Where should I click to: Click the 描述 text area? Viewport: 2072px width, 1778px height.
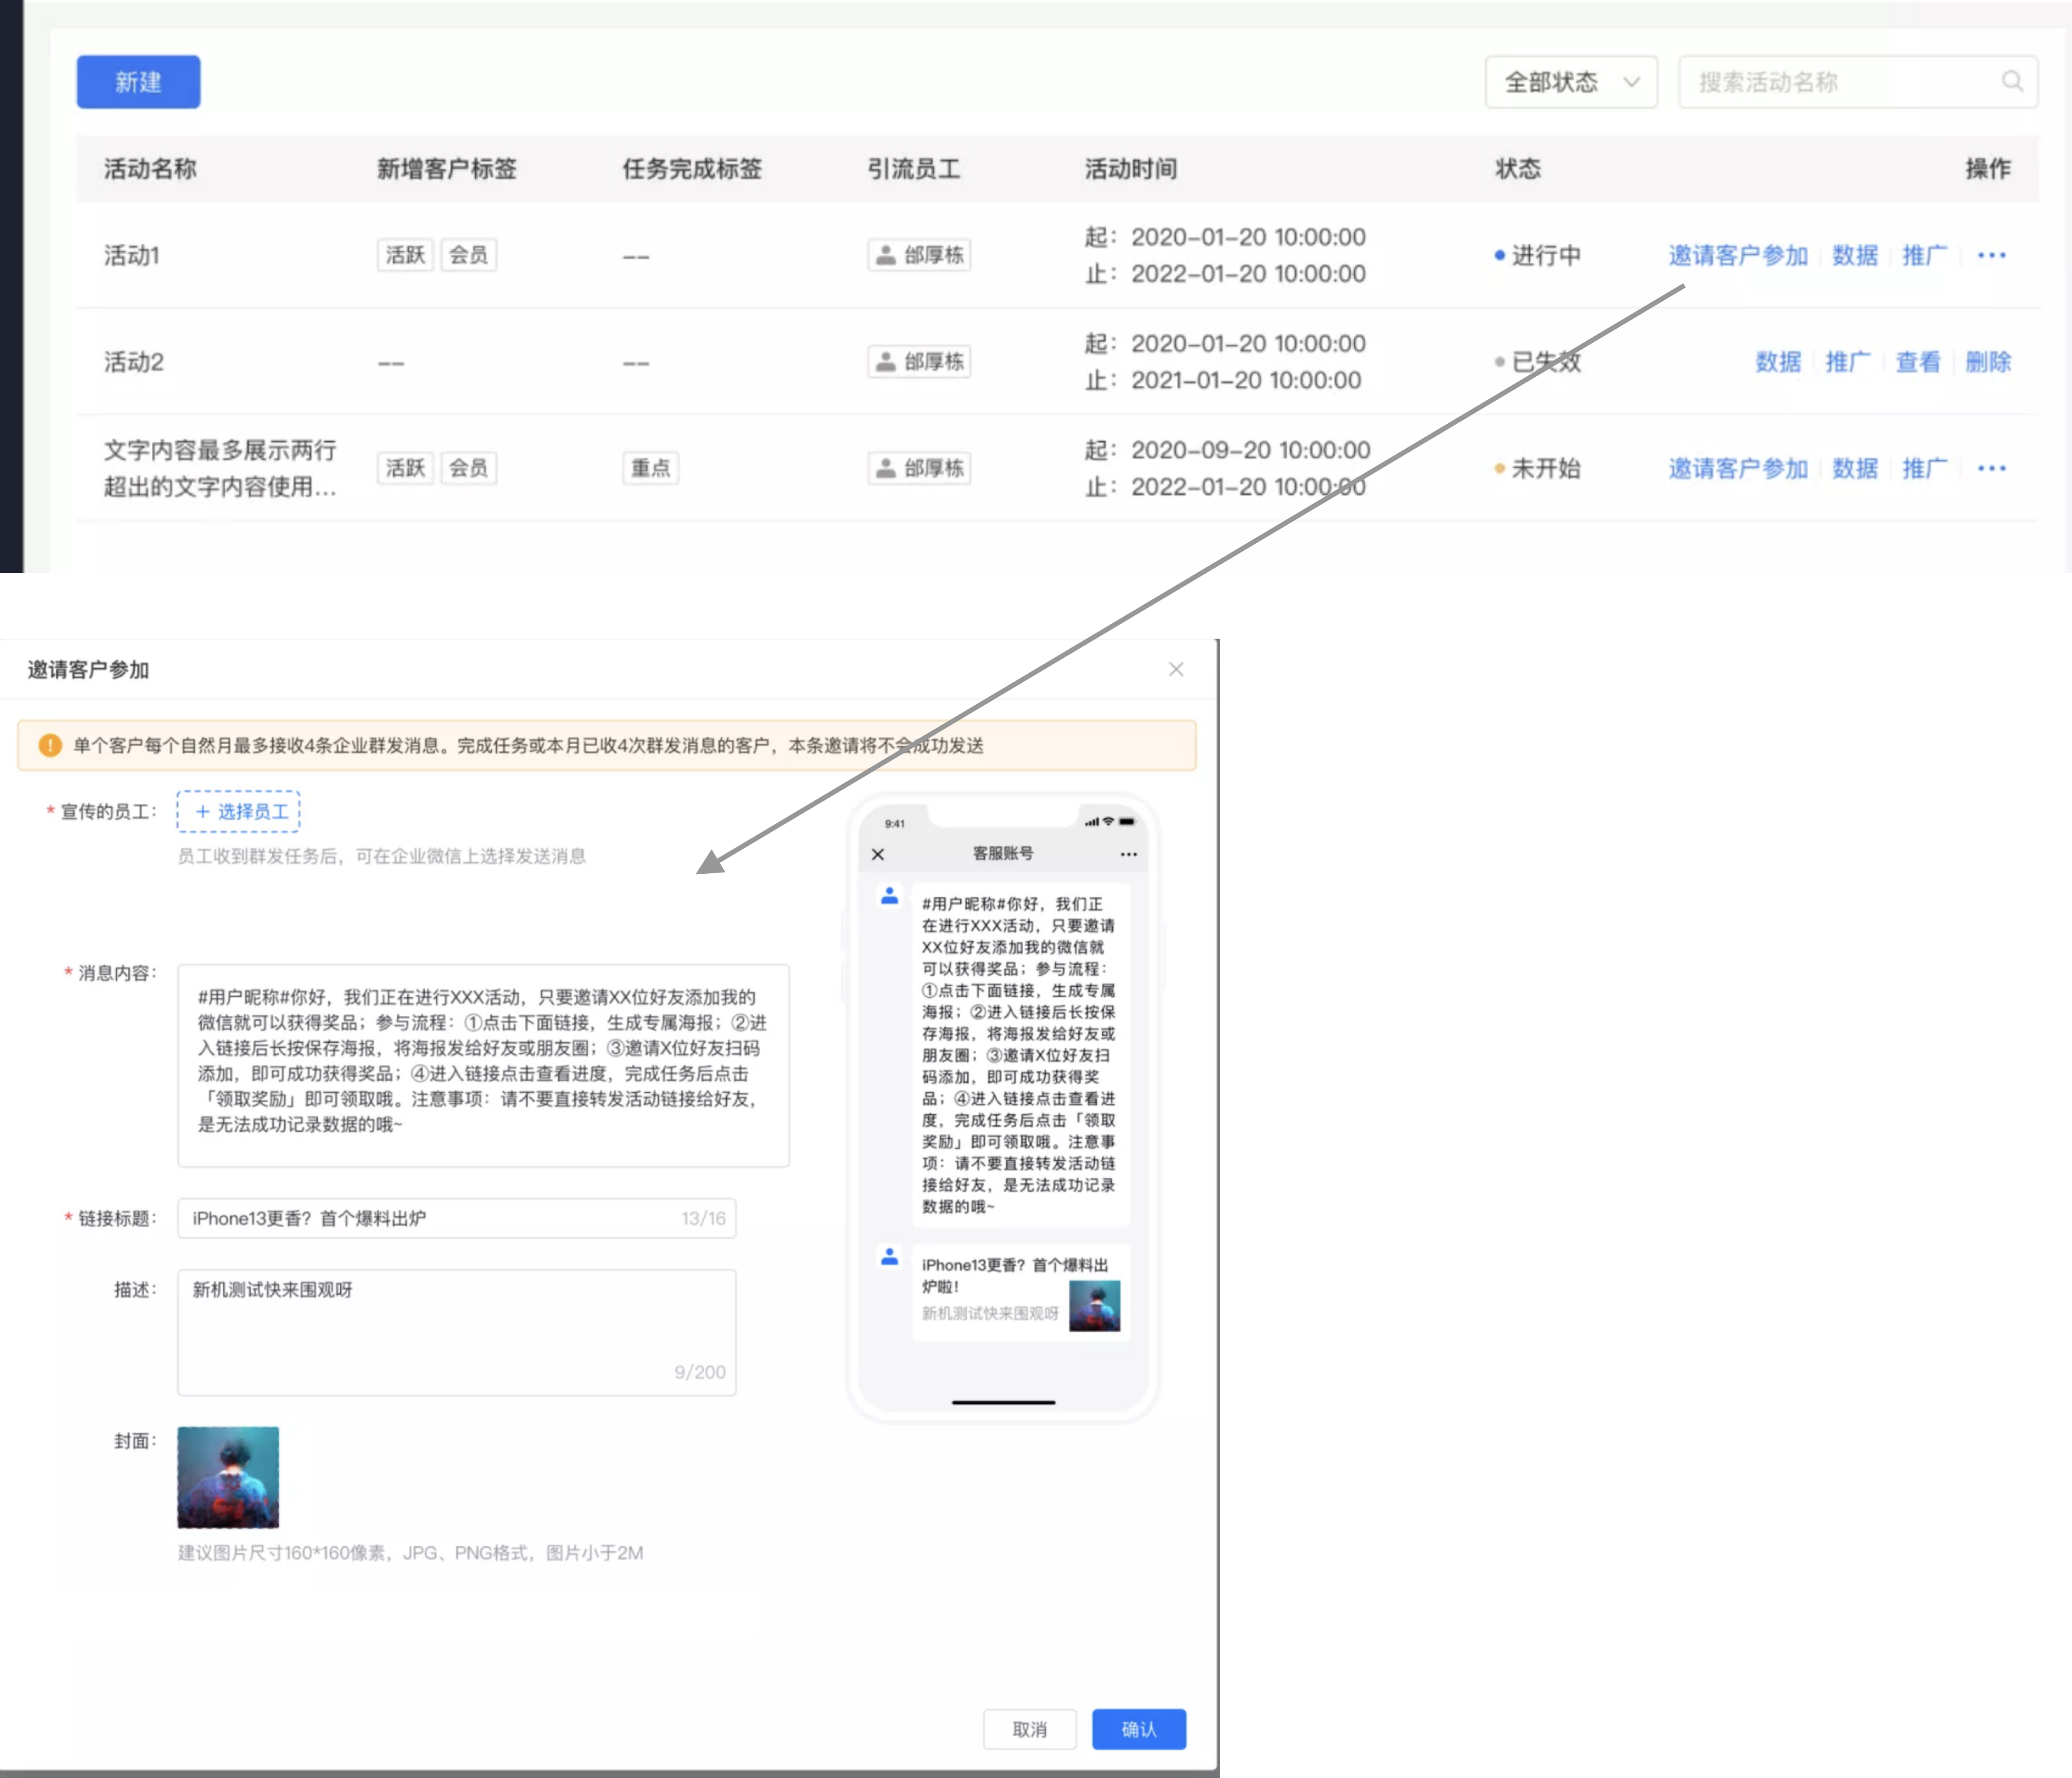(457, 1332)
